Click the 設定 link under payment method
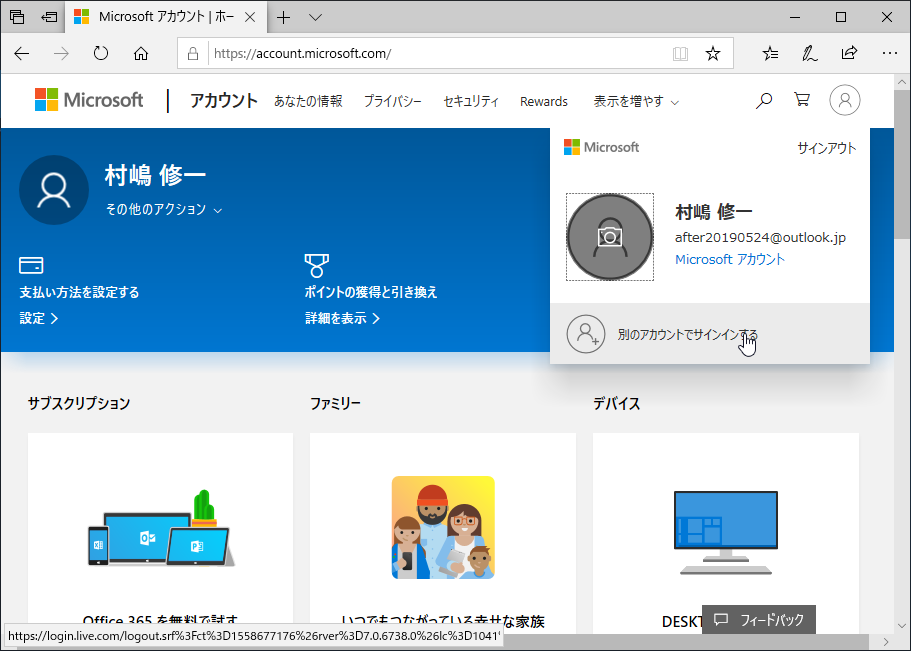The image size is (911, 651). 38,318
